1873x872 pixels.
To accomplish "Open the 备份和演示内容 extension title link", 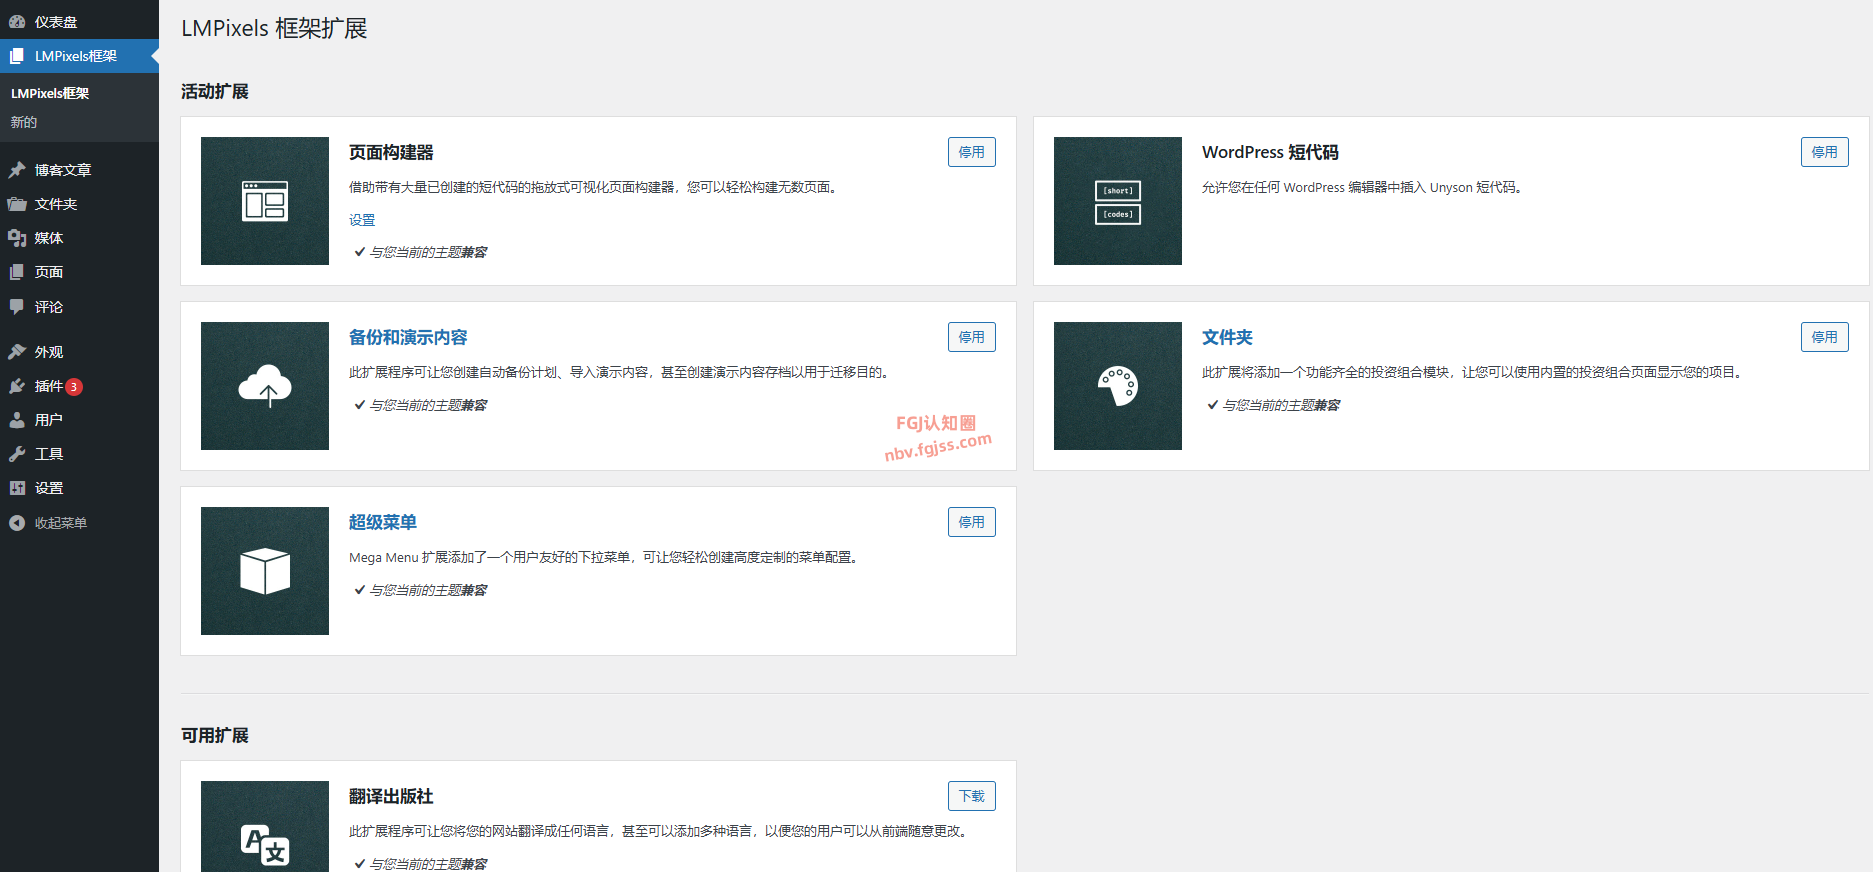I will click(408, 338).
